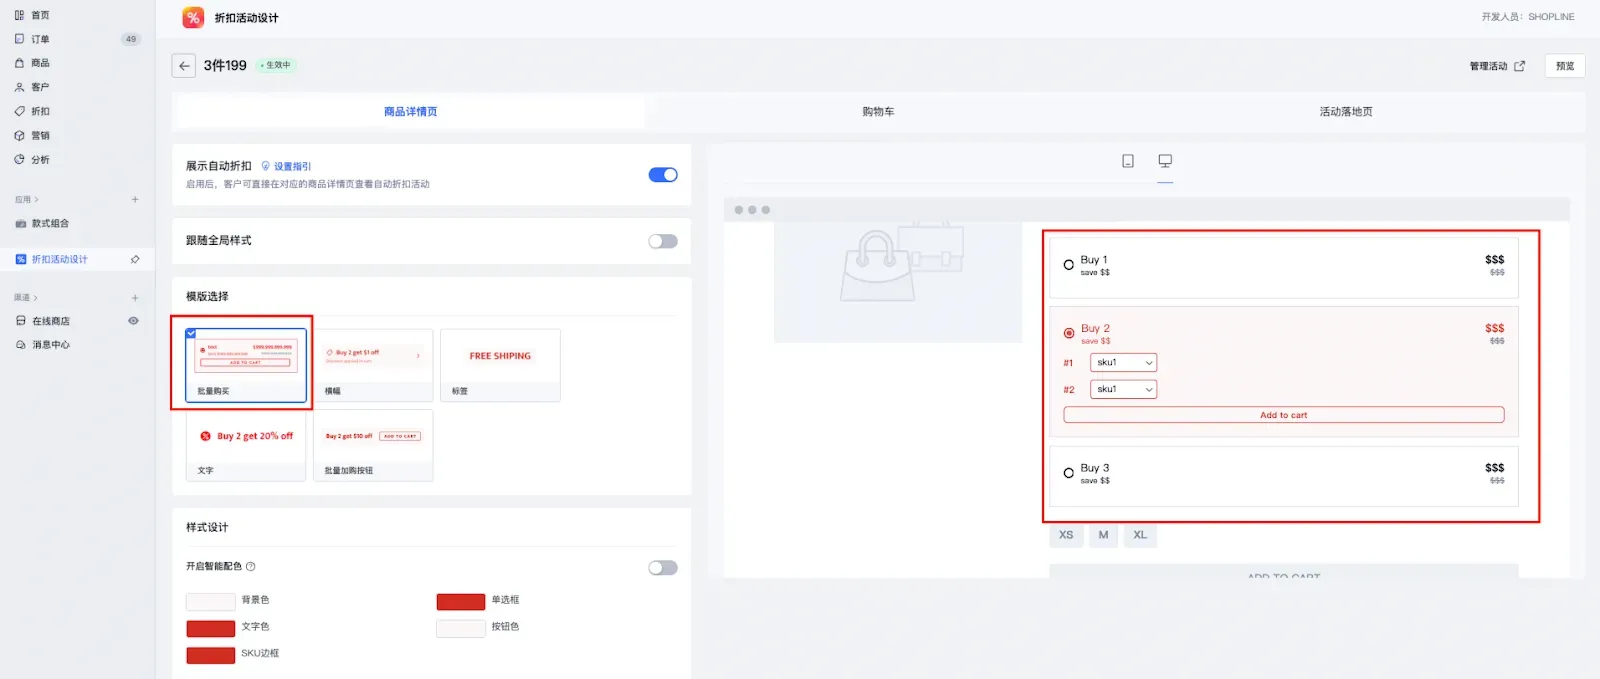Open the #2 sku1 dropdown
This screenshot has height=679, width=1600.
[x=1123, y=390]
